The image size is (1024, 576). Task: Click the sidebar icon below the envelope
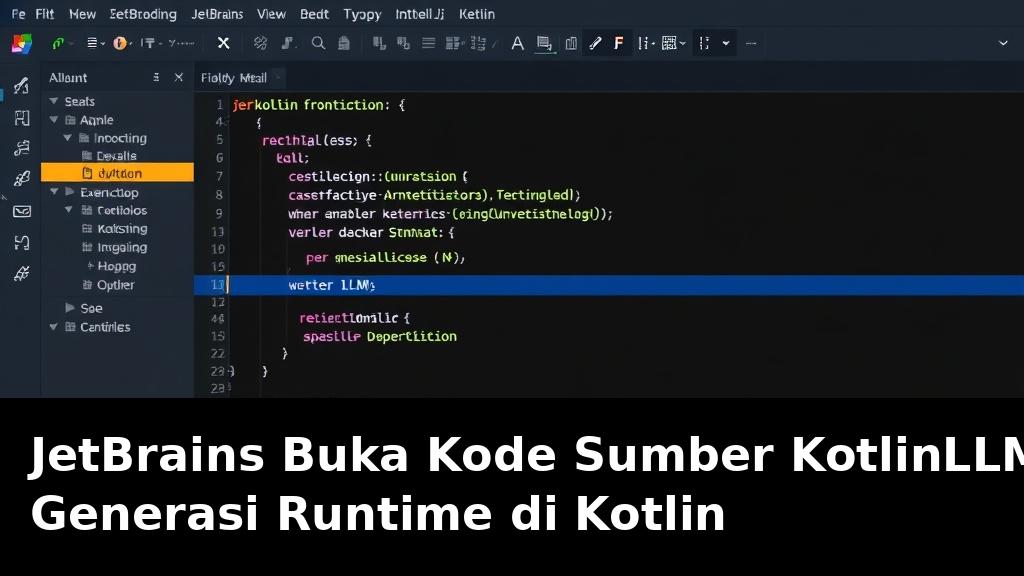click(22, 243)
